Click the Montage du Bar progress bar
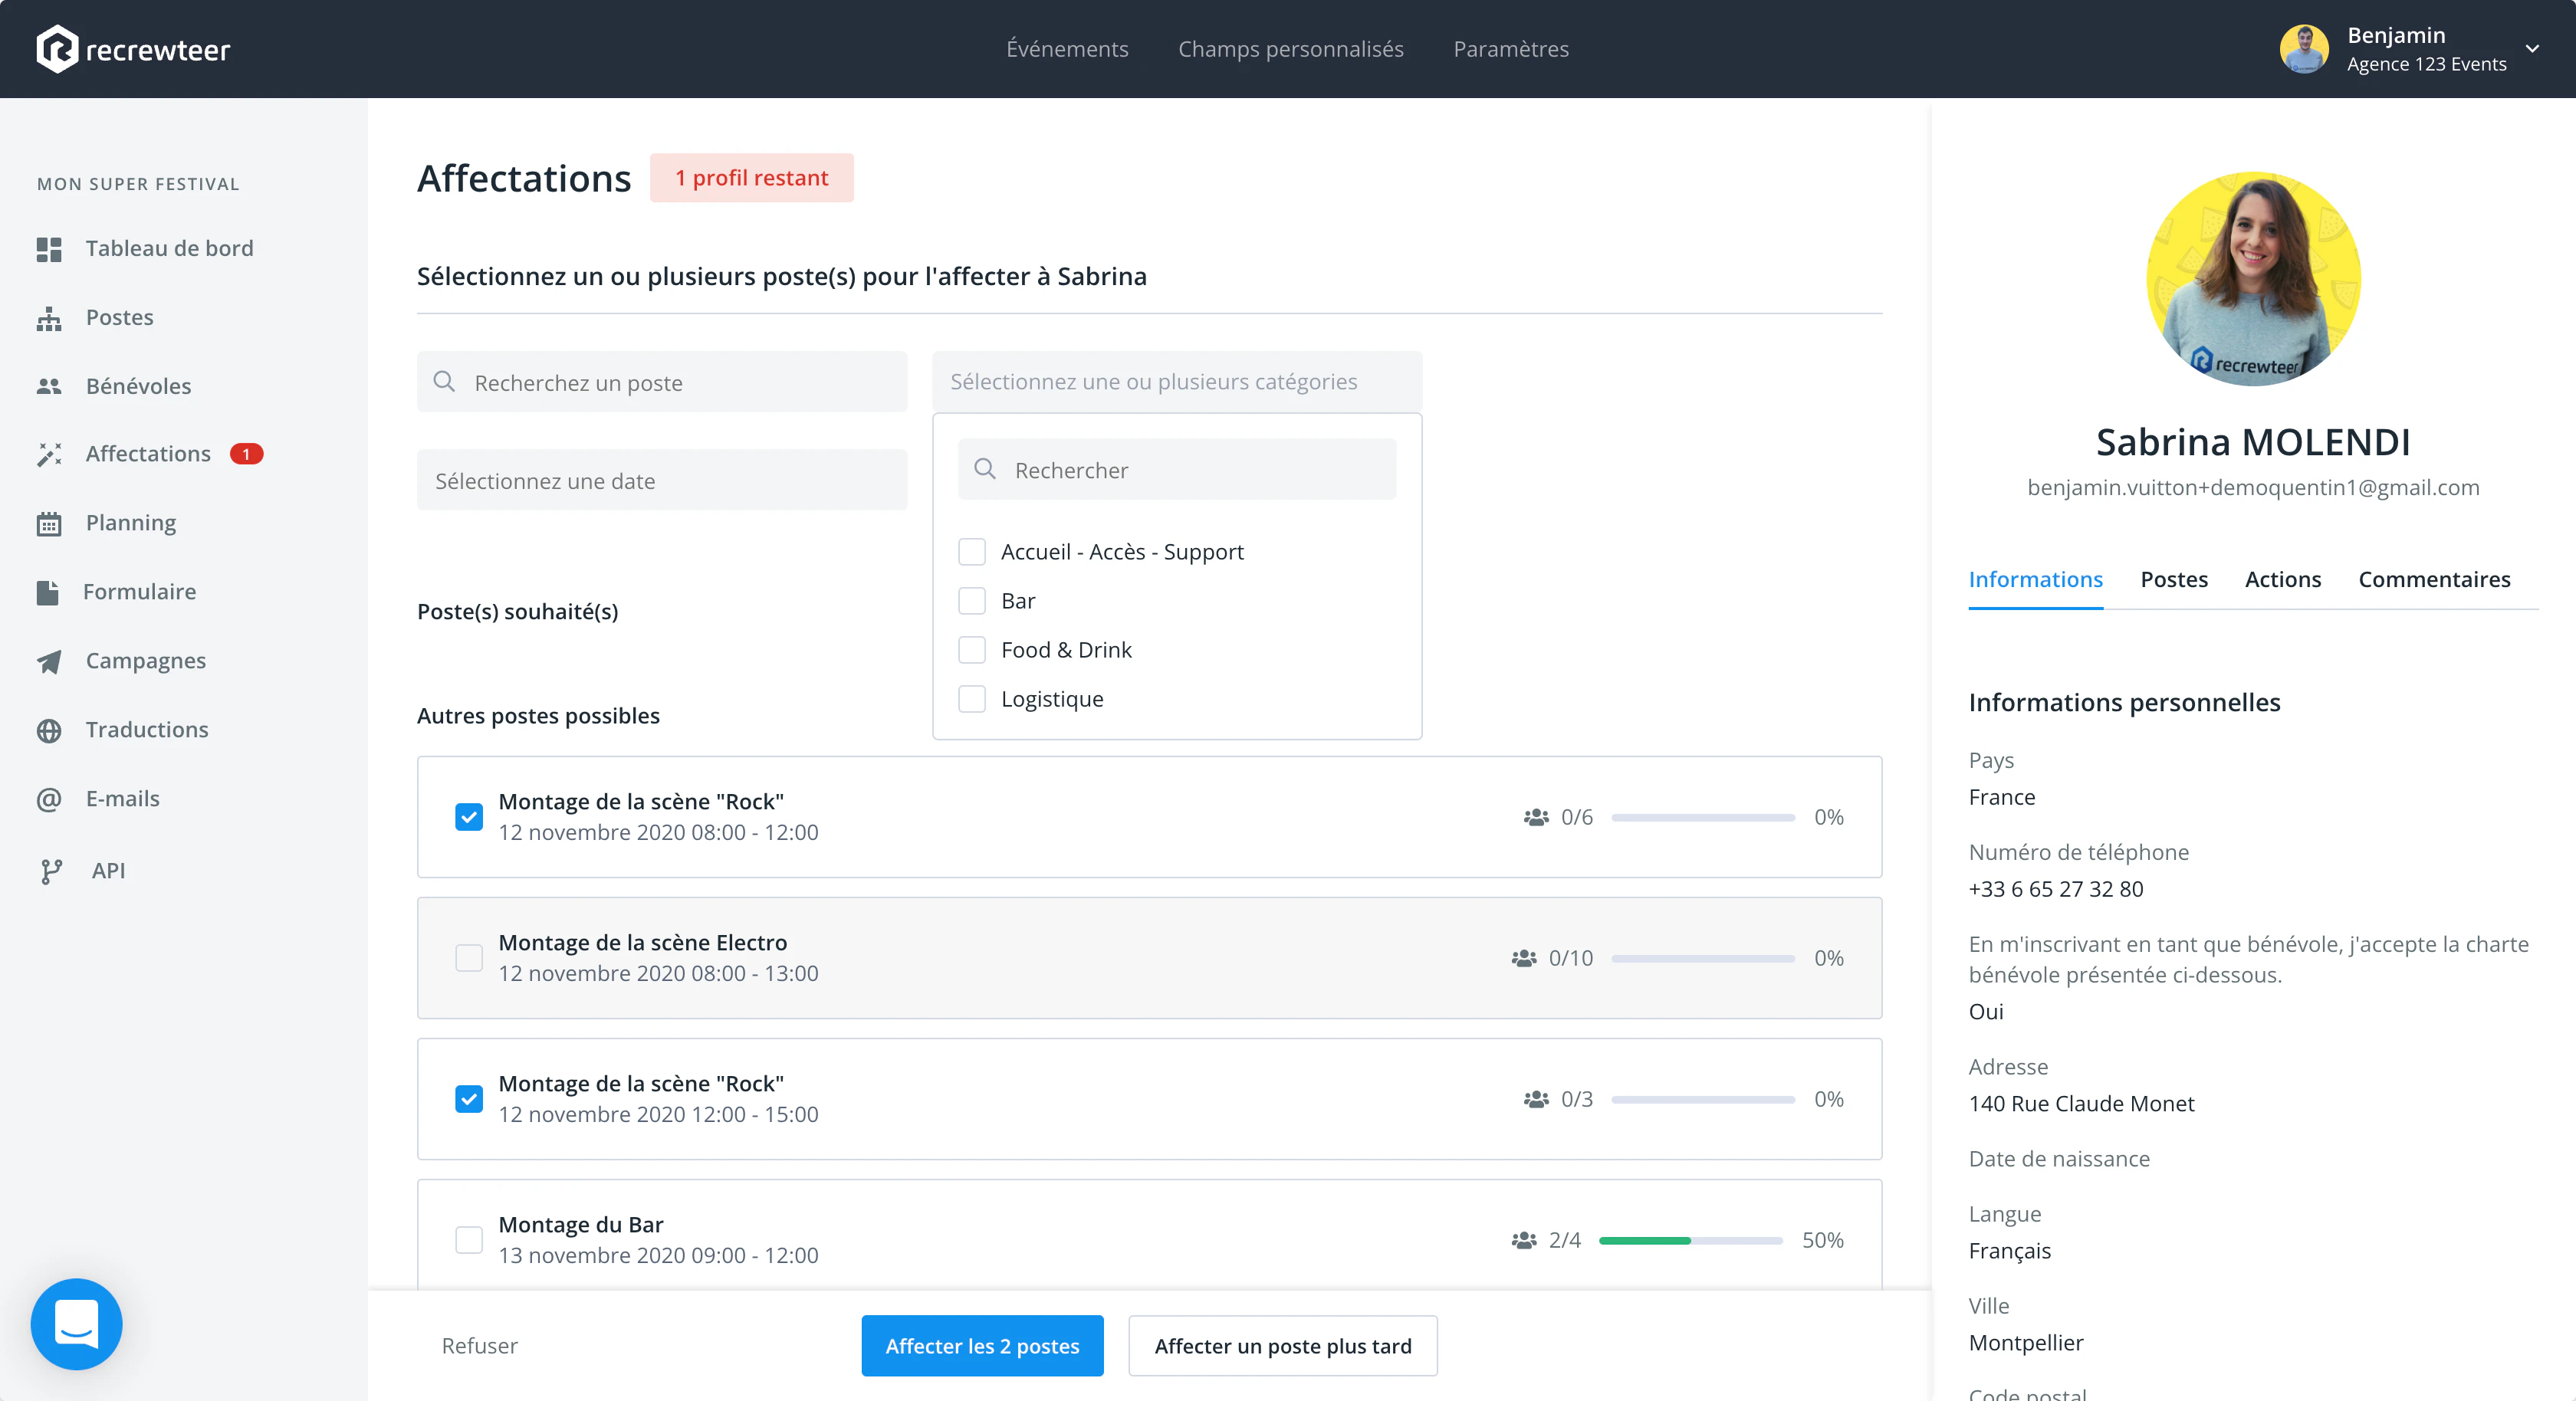 (x=1690, y=1240)
